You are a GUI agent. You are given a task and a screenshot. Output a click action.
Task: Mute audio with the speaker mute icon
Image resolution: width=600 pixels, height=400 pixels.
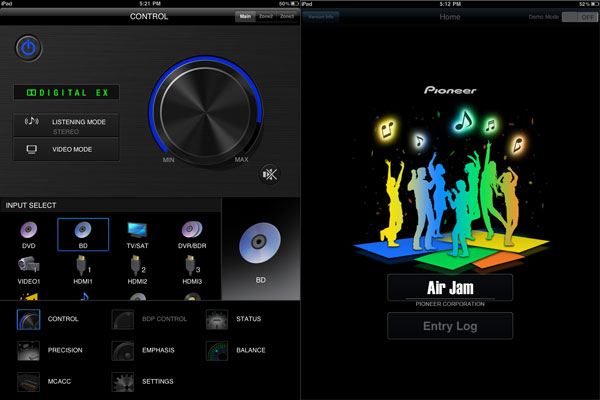click(270, 175)
